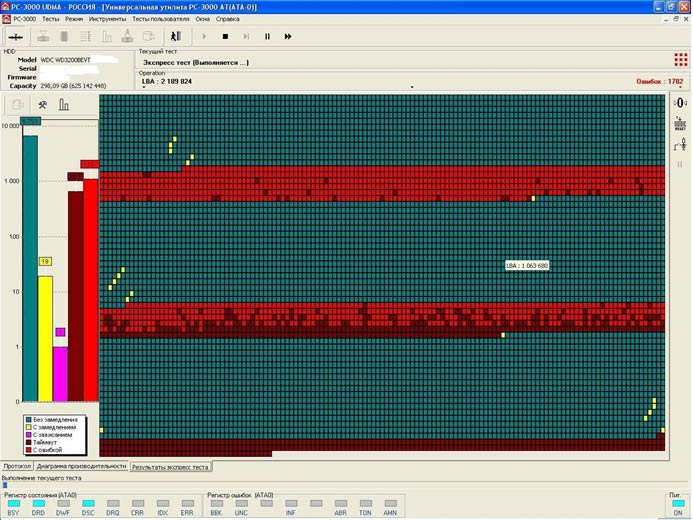Open the Режим menu
The width and height of the screenshot is (693, 520).
point(74,19)
